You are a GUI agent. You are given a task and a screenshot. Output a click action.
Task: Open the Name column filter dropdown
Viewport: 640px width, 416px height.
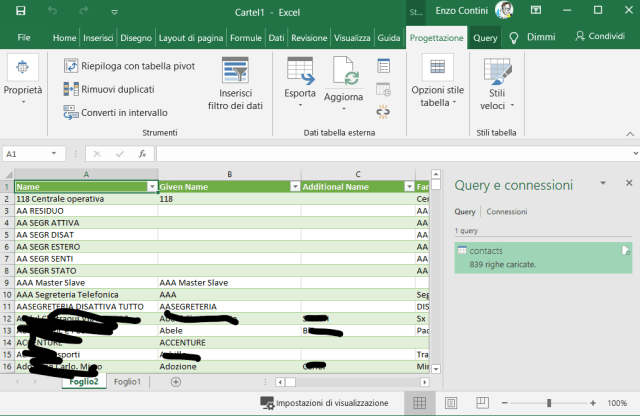tap(152, 186)
